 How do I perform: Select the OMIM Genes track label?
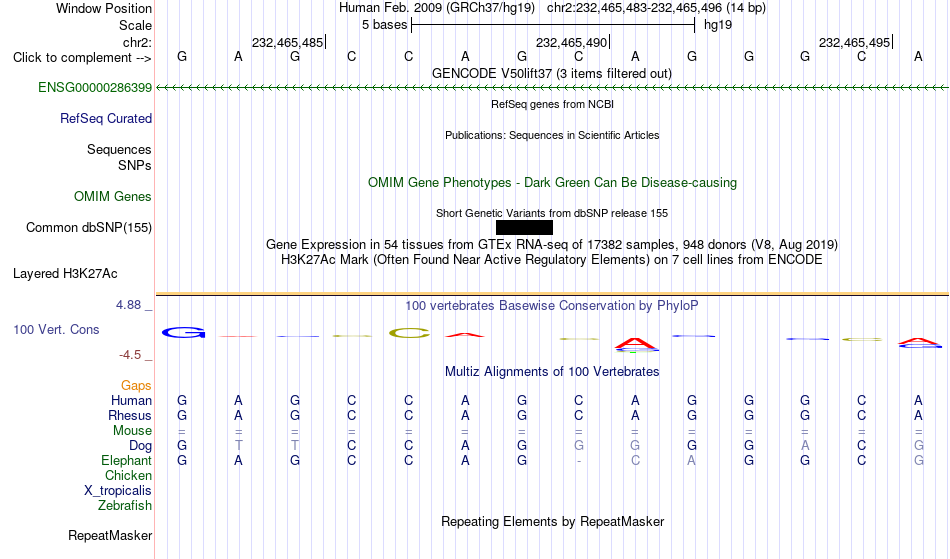tap(112, 196)
